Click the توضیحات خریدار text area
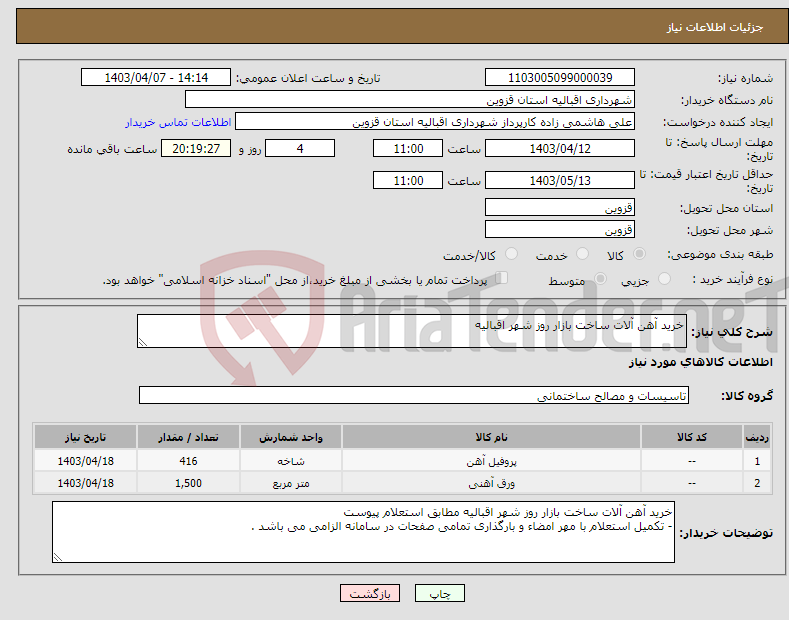The width and height of the screenshot is (789, 620). [x=363, y=532]
